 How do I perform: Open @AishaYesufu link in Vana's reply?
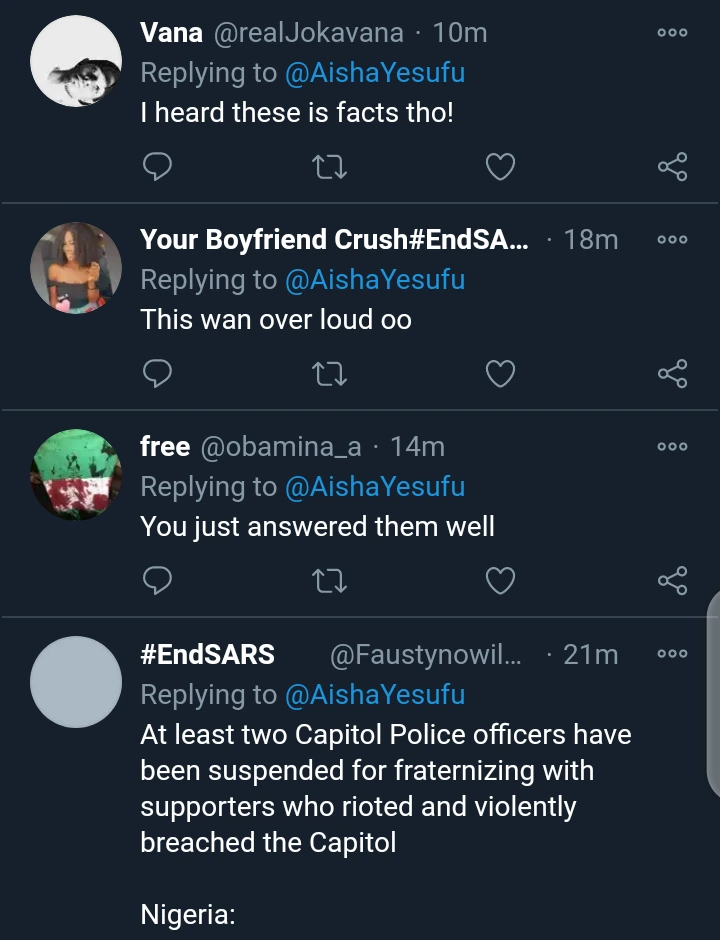375,73
